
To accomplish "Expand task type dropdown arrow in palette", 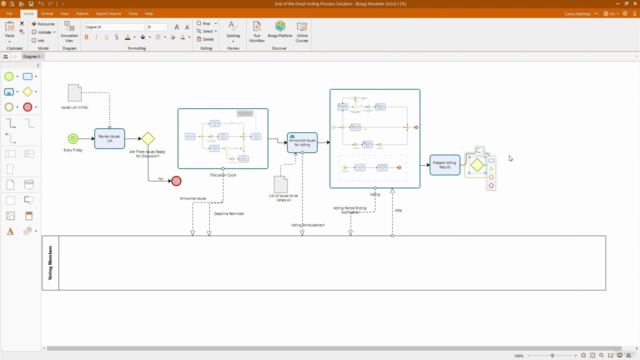I will (x=36, y=76).
